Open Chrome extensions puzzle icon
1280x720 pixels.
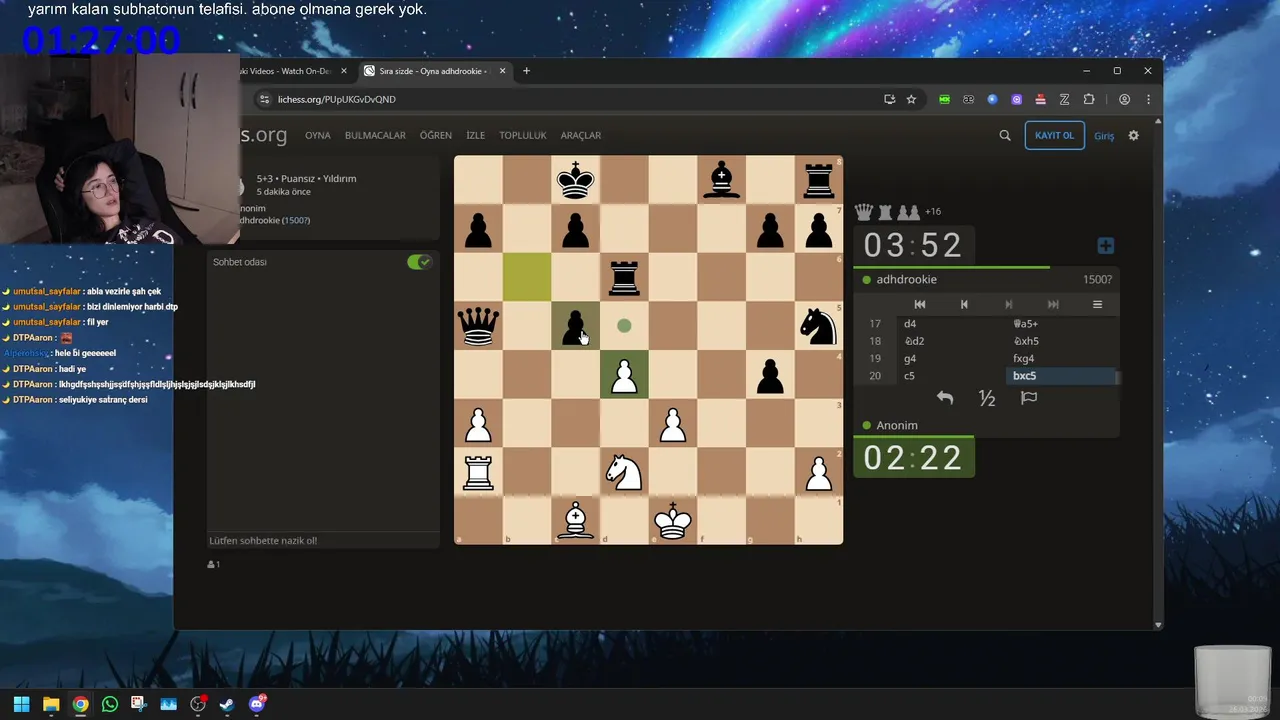tap(1089, 99)
